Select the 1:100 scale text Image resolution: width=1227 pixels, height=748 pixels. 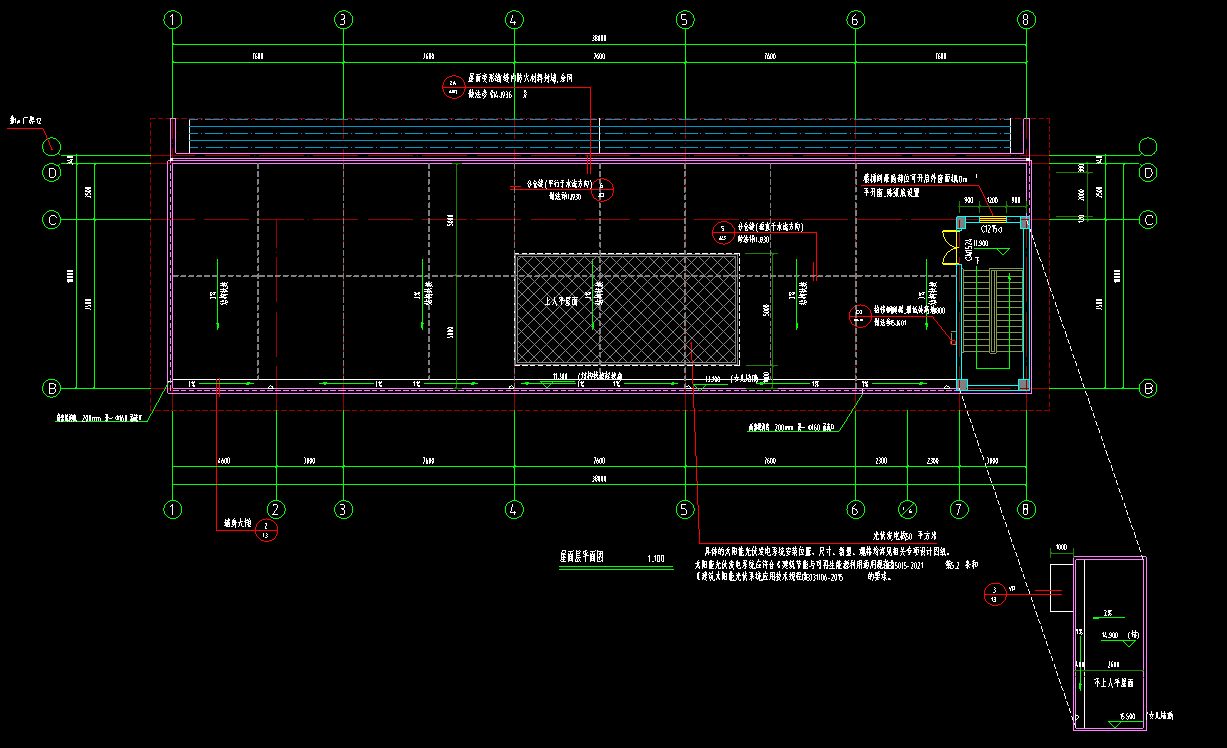pos(656,558)
